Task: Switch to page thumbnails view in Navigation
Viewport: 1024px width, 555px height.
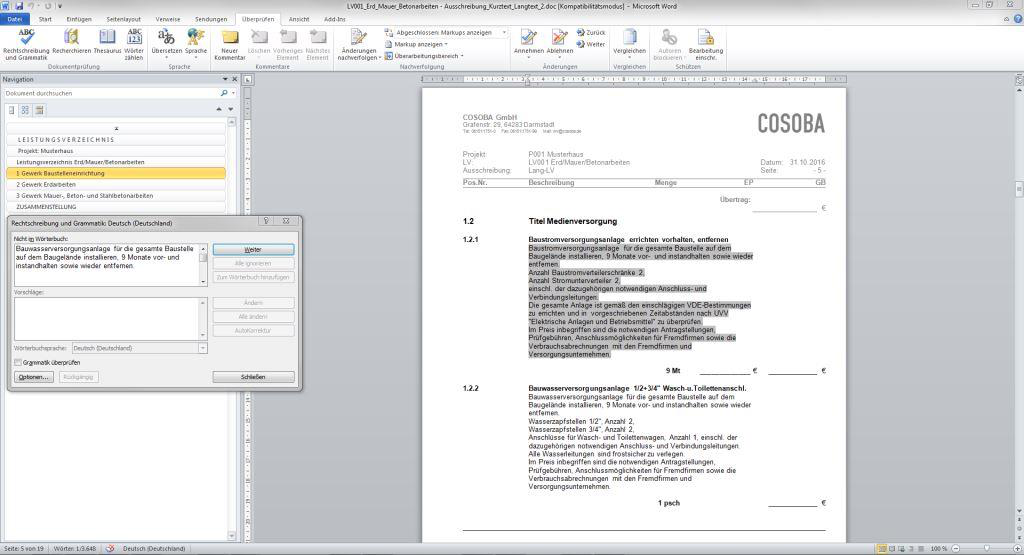Action: pos(25,109)
